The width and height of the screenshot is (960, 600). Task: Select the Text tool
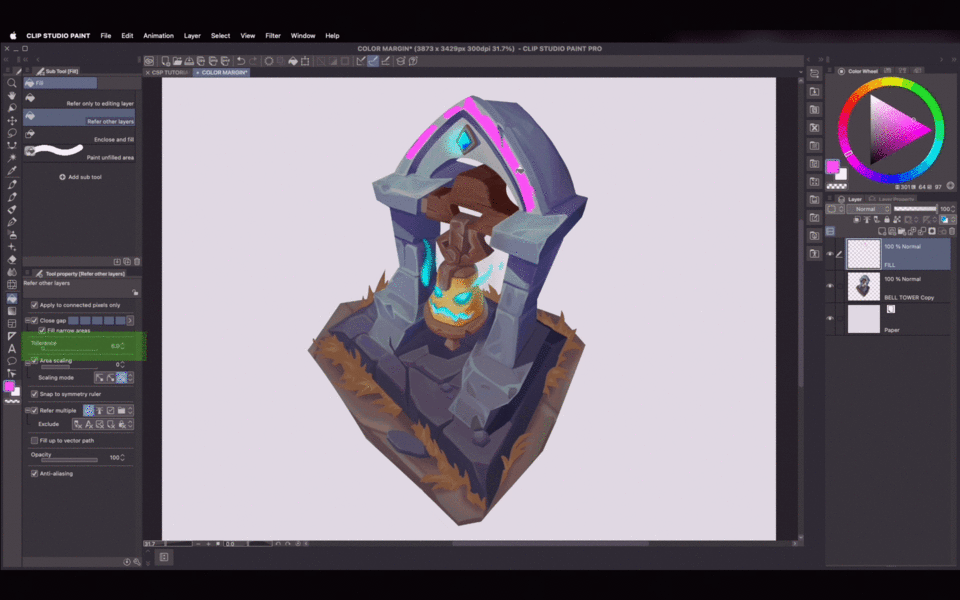pyautogui.click(x=12, y=348)
